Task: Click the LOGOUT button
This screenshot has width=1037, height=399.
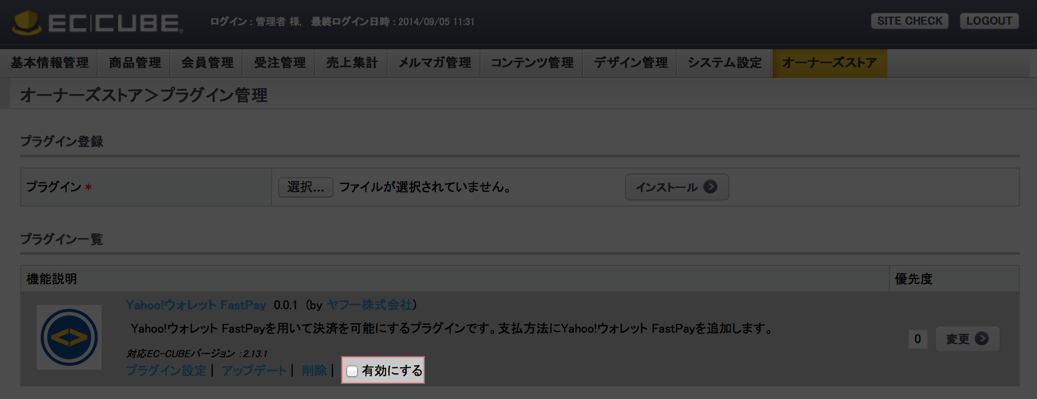Action: pos(989,21)
